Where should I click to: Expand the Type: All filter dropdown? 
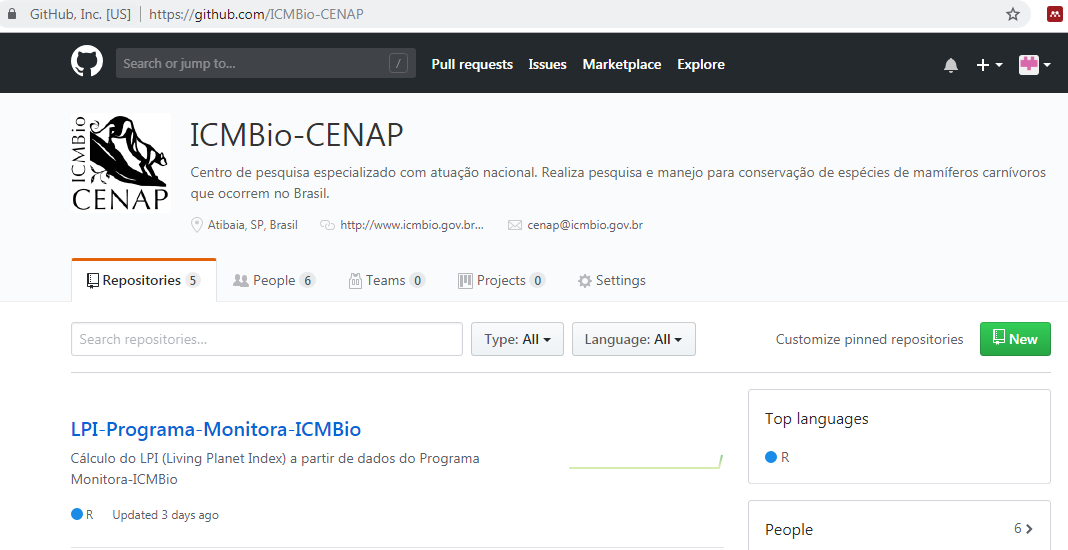518,339
